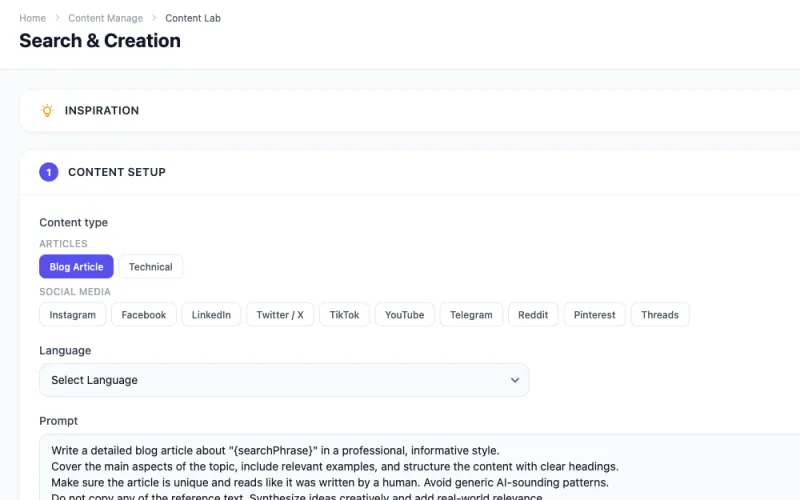Open Content Manage breadcrumb link
The image size is (800, 500).
(106, 18)
